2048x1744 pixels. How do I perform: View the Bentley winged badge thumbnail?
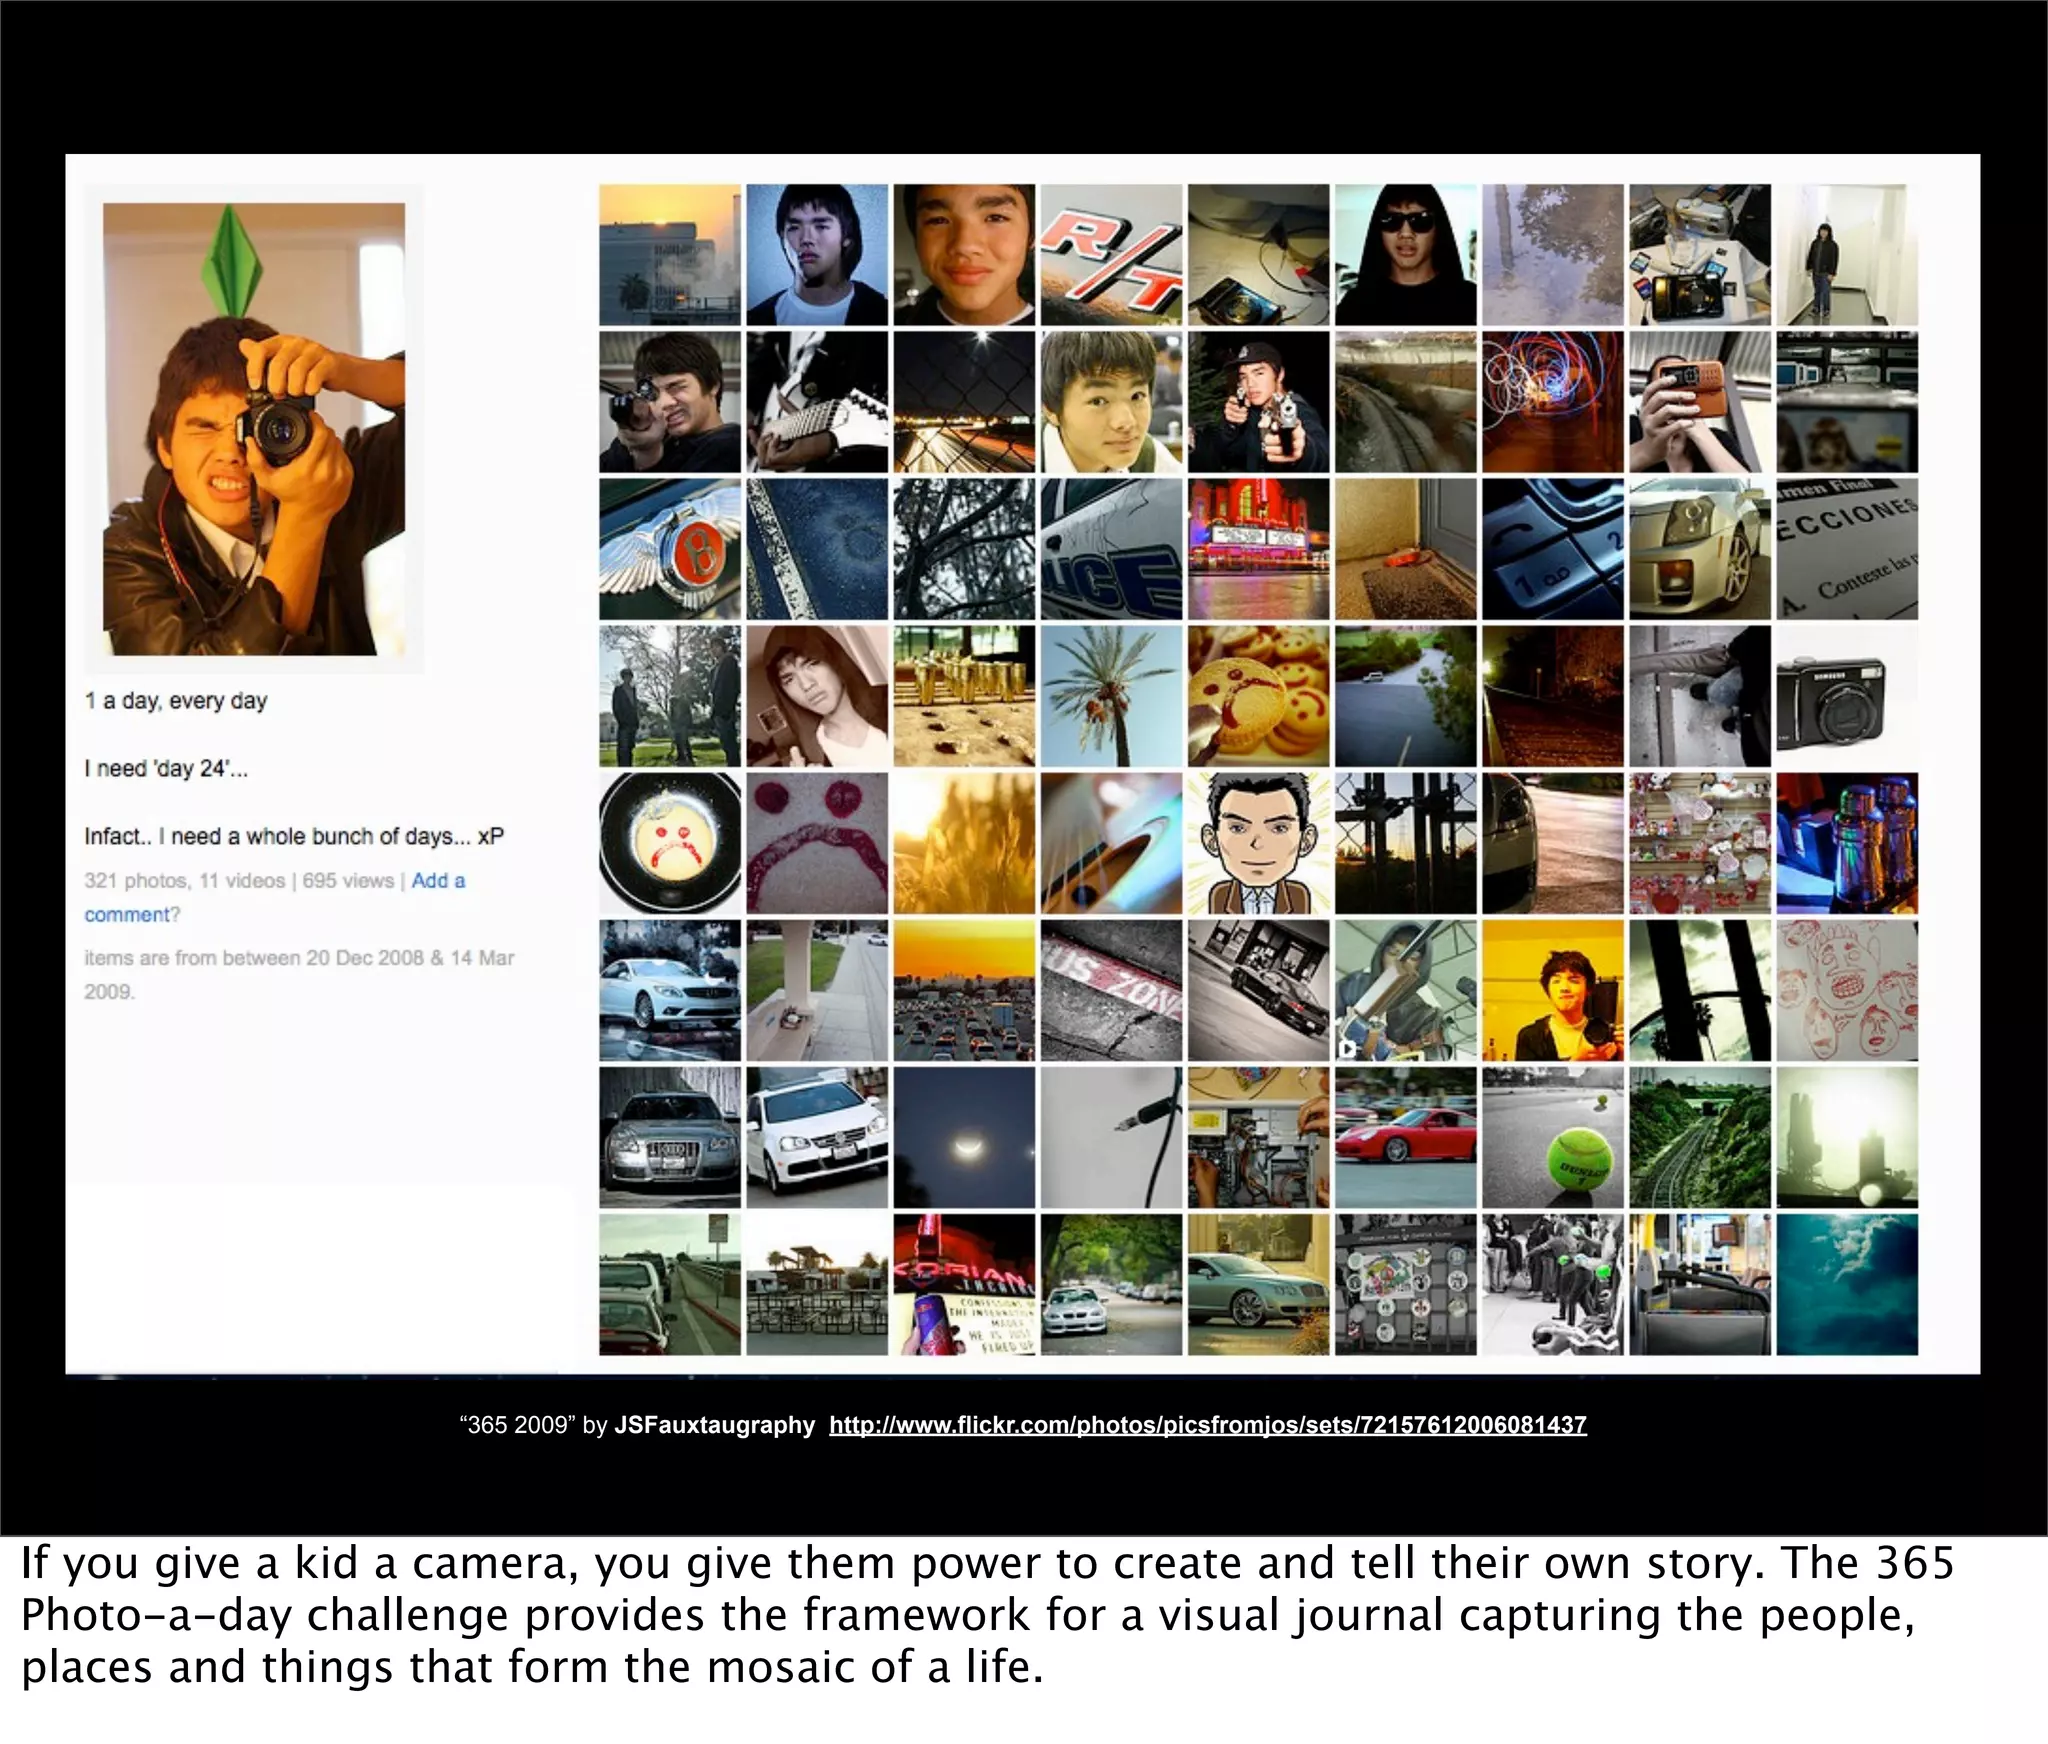coord(670,548)
